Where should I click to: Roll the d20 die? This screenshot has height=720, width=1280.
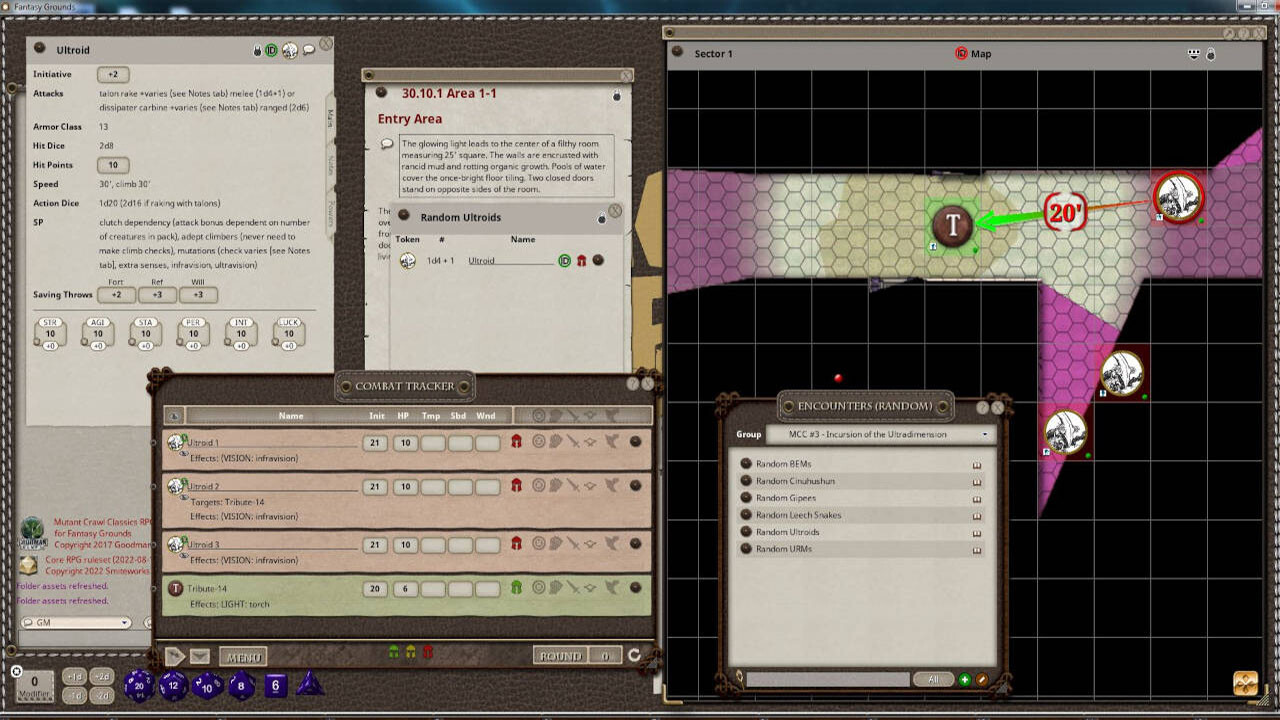coord(138,686)
